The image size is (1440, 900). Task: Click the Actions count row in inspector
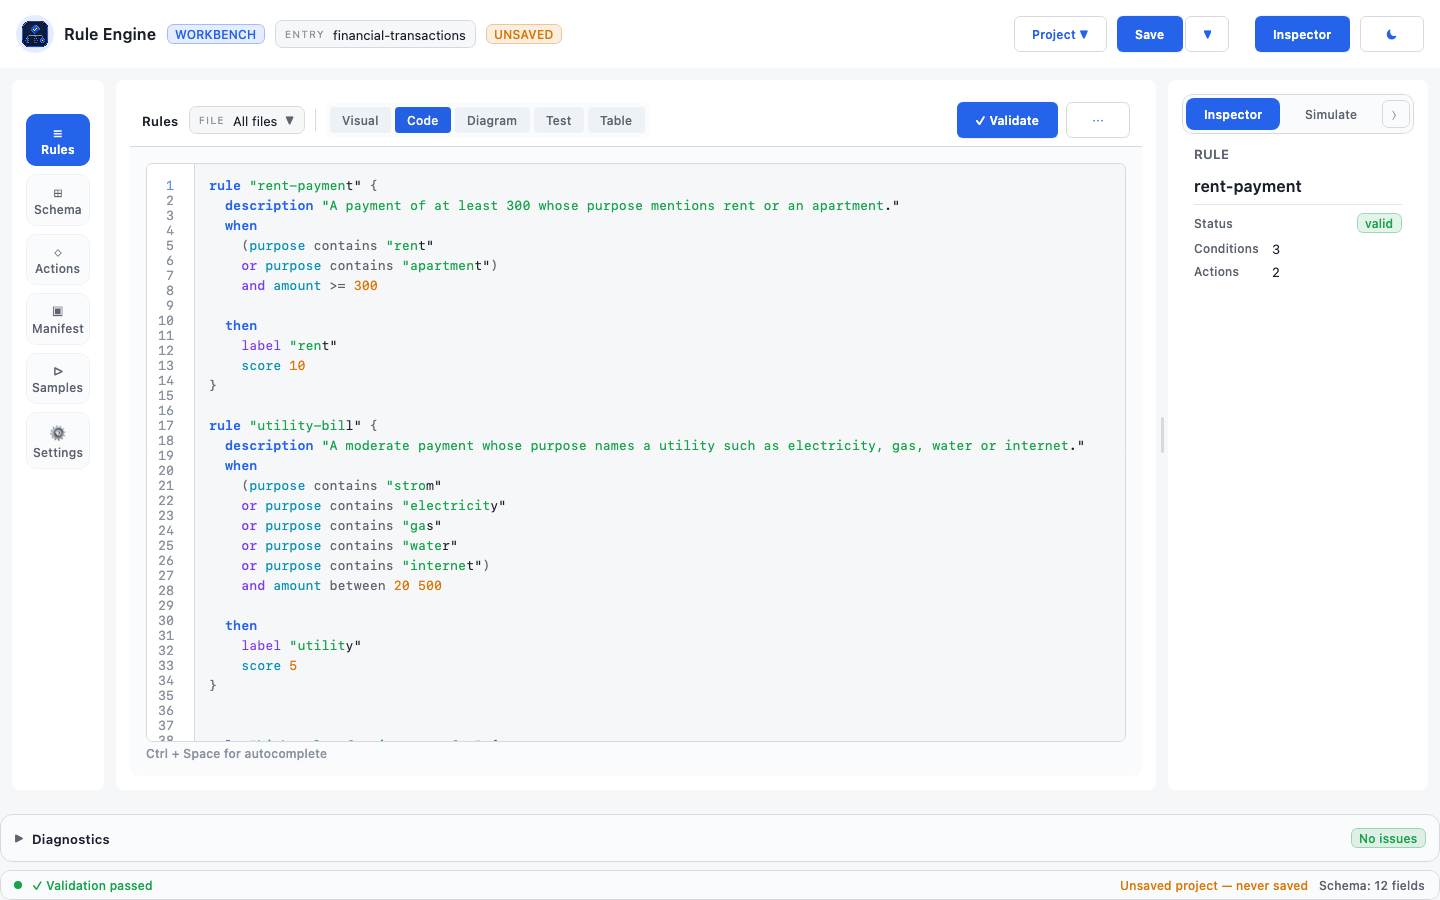tap(1297, 272)
